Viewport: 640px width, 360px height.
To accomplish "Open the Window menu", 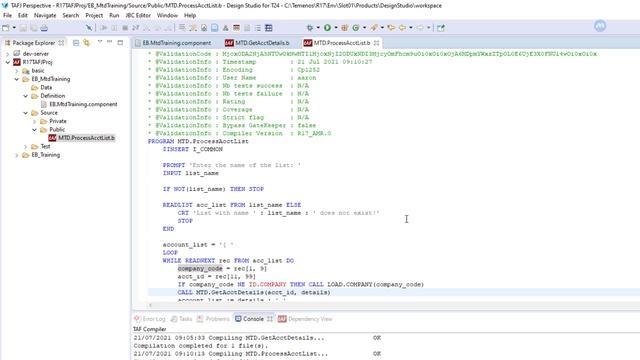I will pos(167,15).
